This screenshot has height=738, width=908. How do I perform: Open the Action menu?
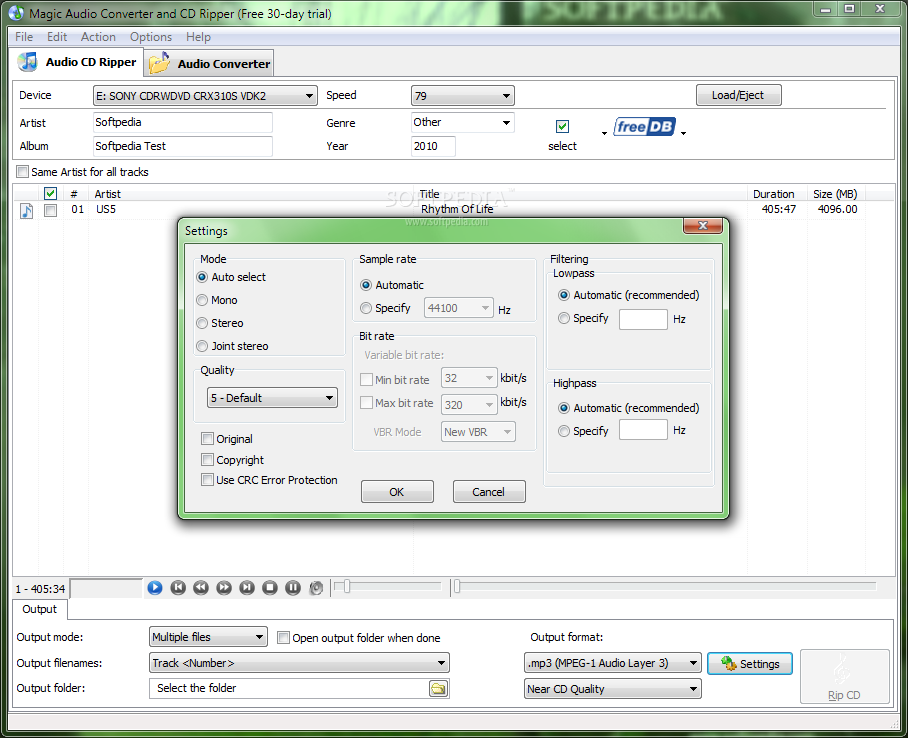click(98, 36)
